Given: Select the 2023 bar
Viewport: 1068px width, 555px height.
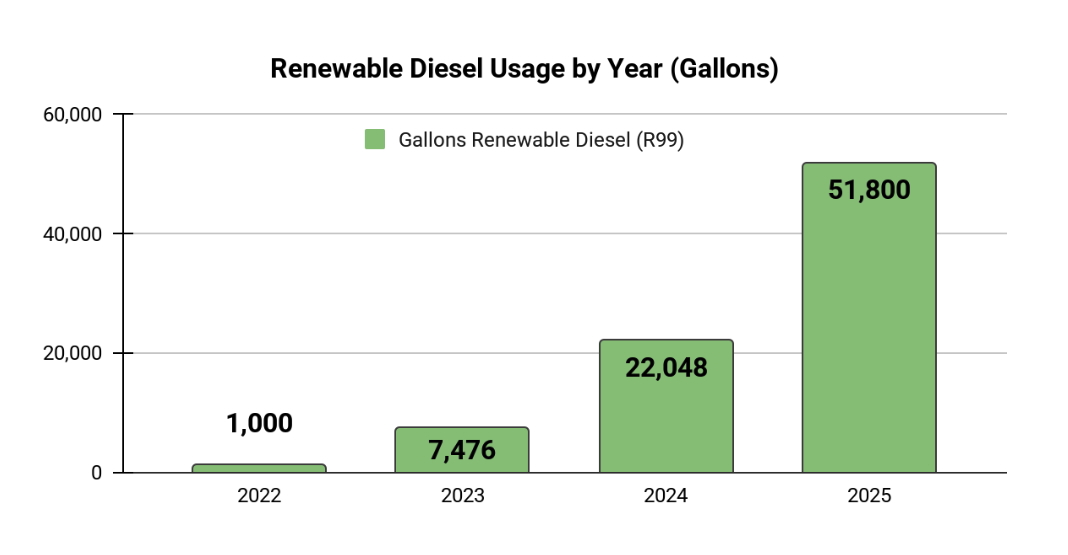Looking at the screenshot, I should [462, 450].
